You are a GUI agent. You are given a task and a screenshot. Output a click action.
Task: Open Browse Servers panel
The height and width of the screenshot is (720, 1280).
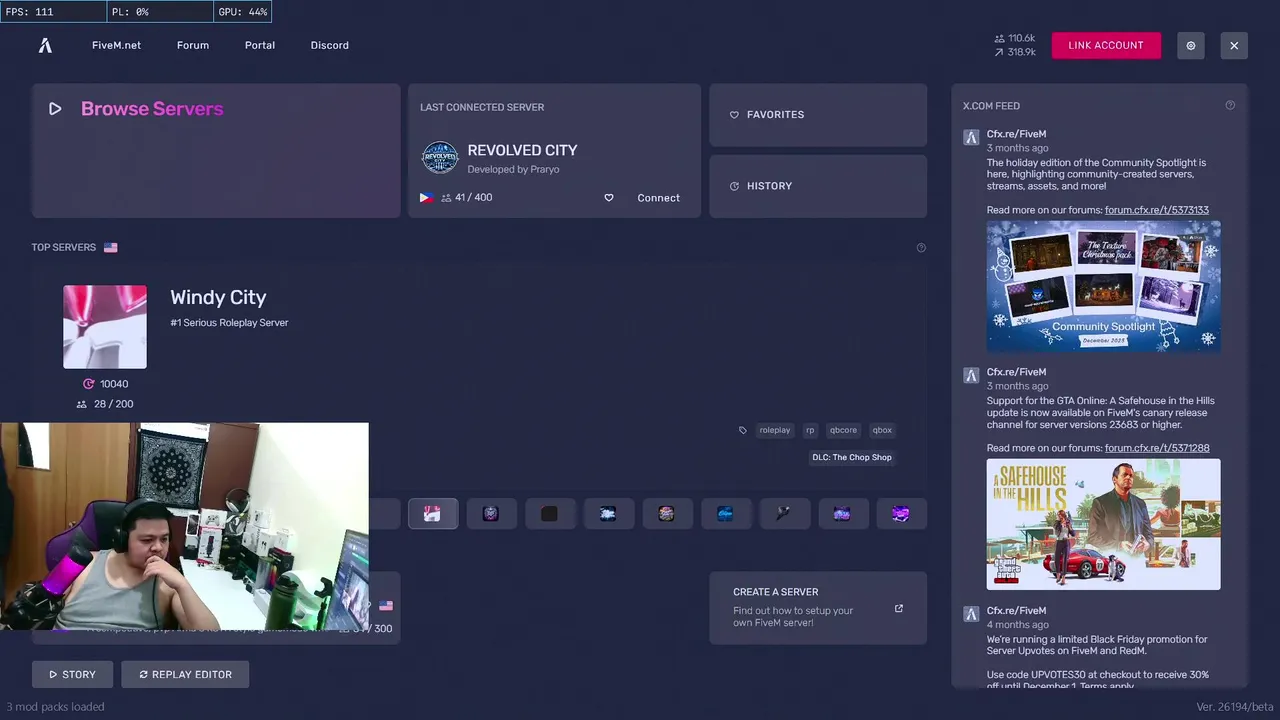[216, 151]
